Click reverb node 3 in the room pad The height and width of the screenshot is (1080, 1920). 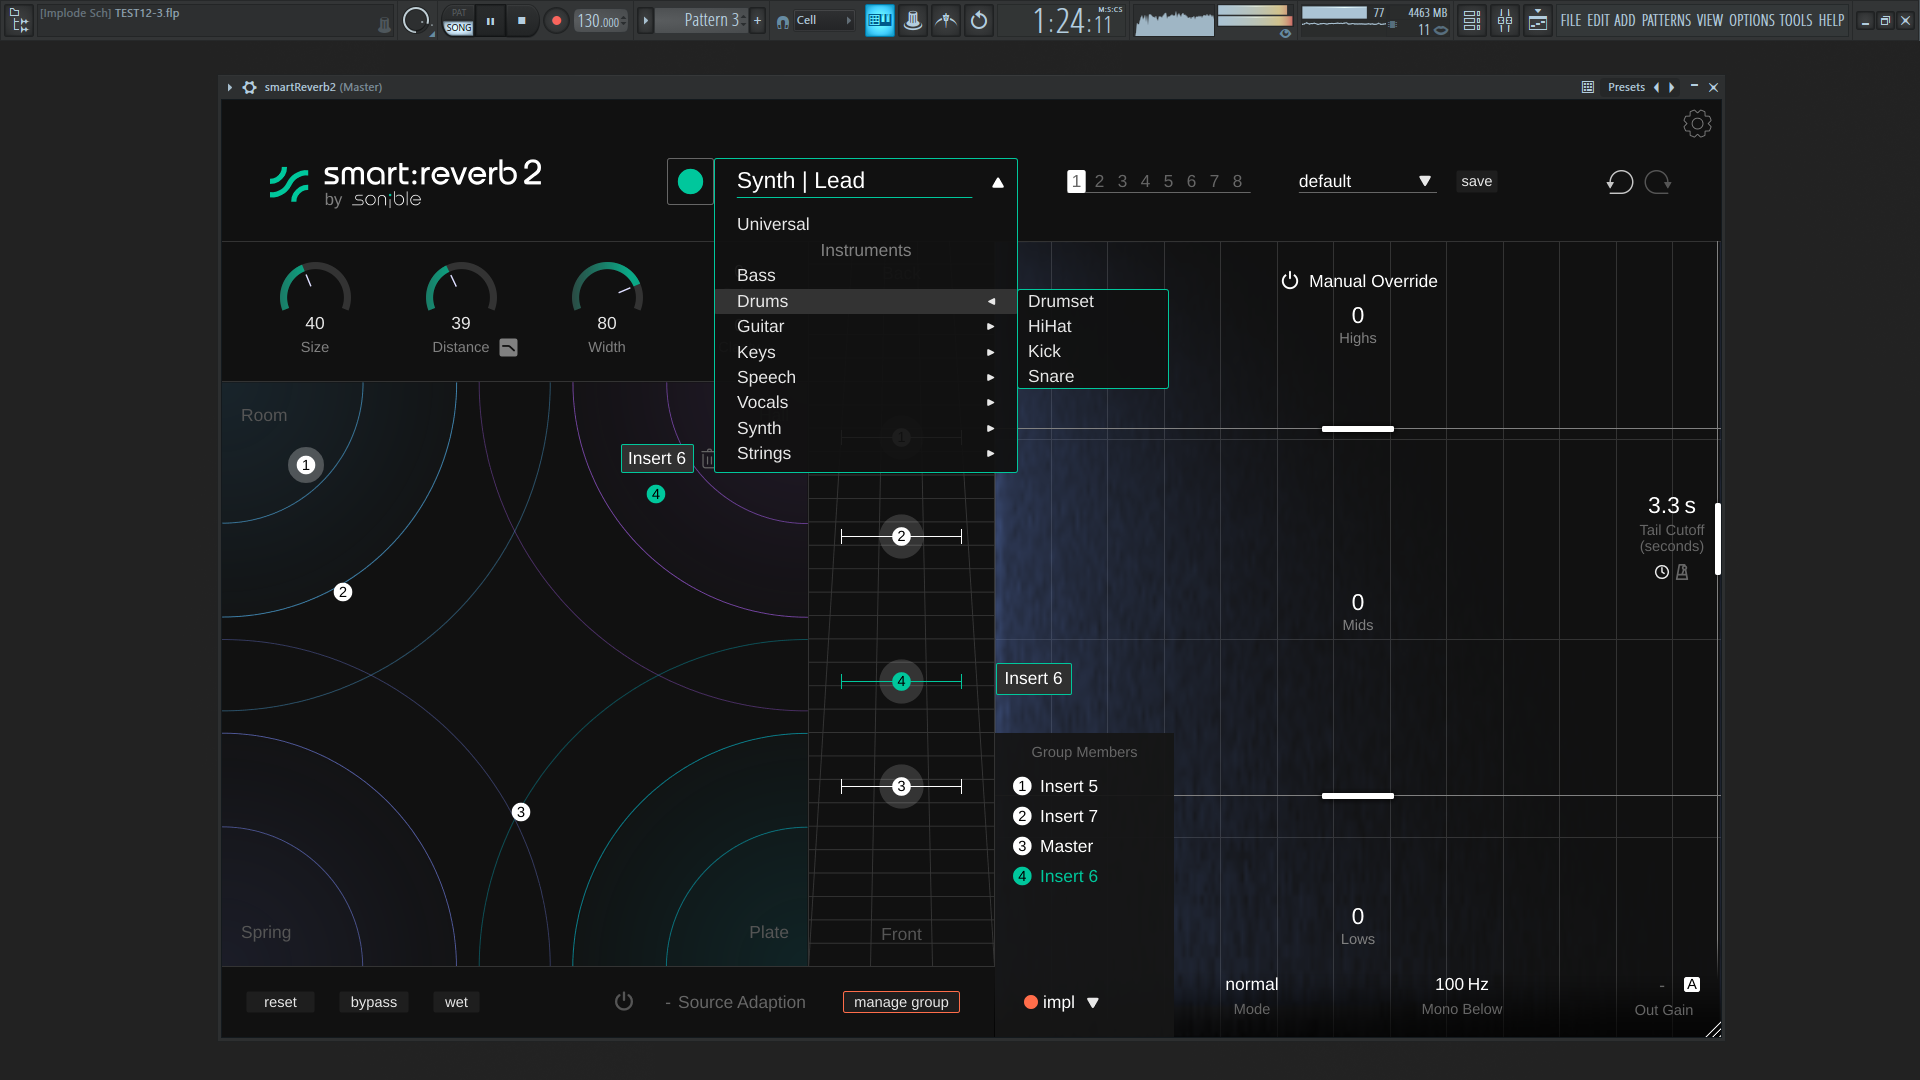tap(521, 812)
